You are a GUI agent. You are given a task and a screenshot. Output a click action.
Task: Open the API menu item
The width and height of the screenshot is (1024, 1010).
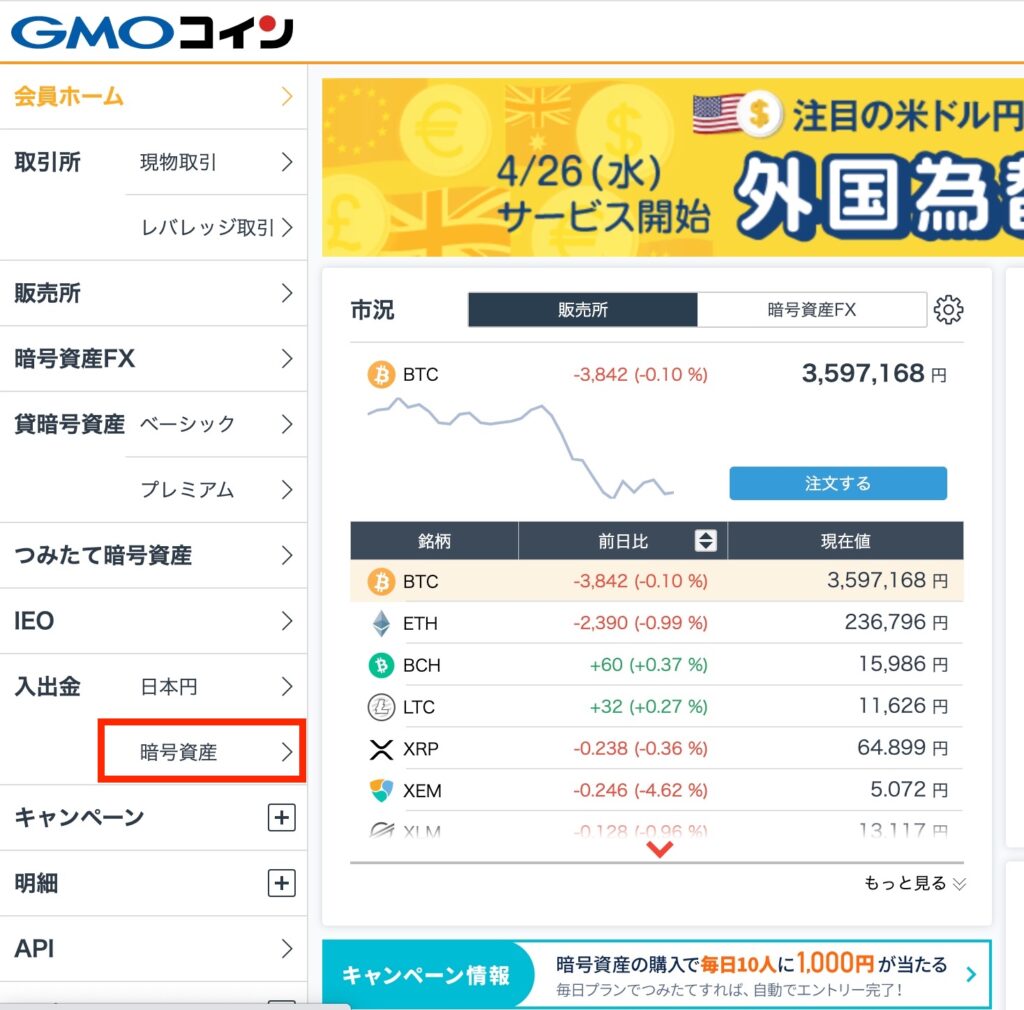click(153, 949)
